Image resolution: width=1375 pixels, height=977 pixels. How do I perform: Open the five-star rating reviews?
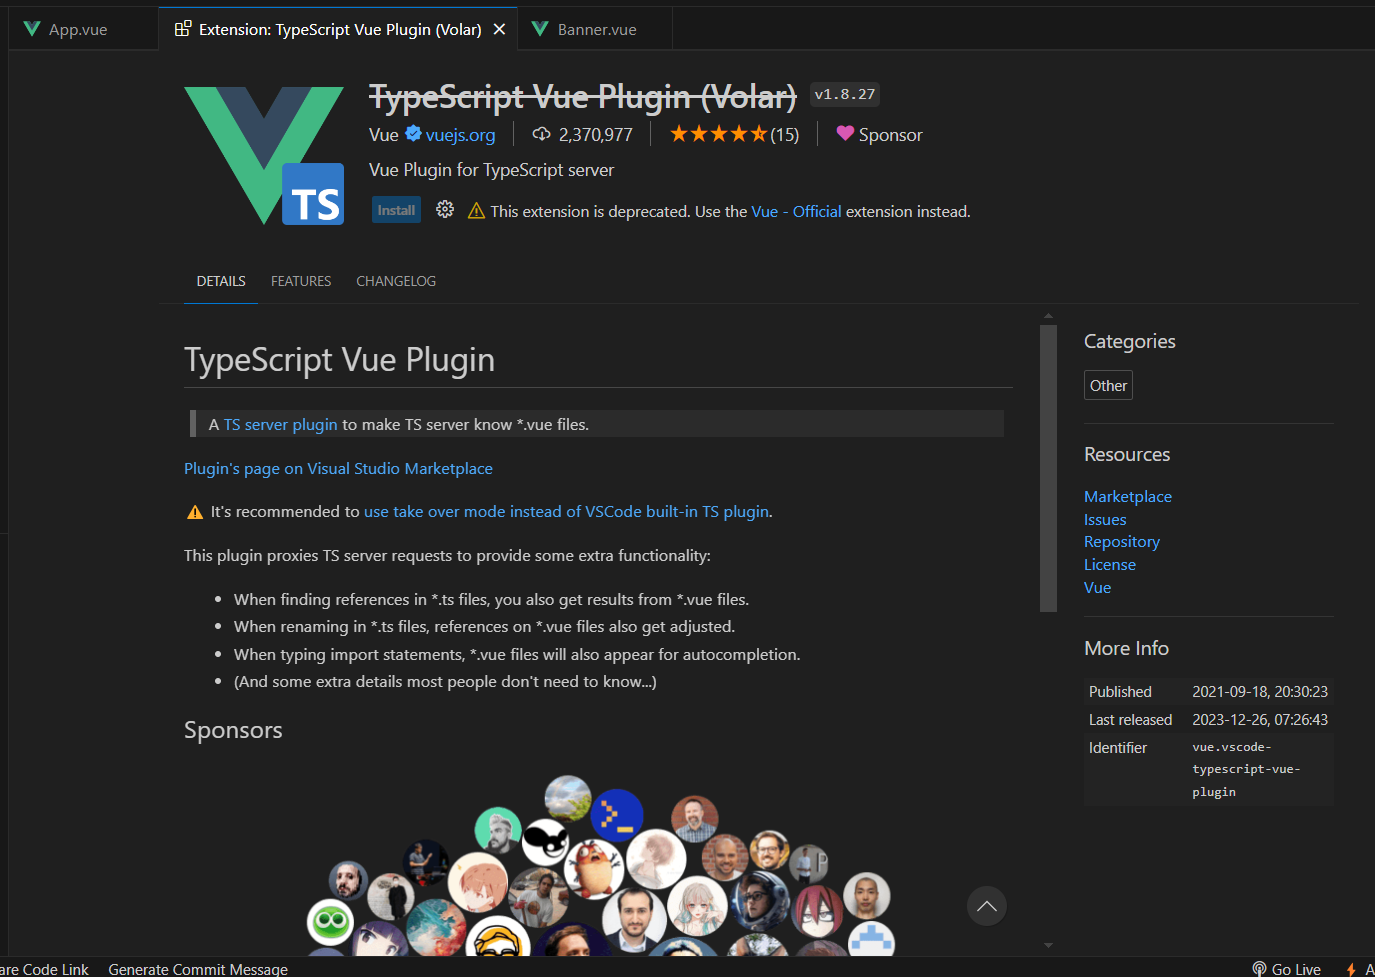719,134
